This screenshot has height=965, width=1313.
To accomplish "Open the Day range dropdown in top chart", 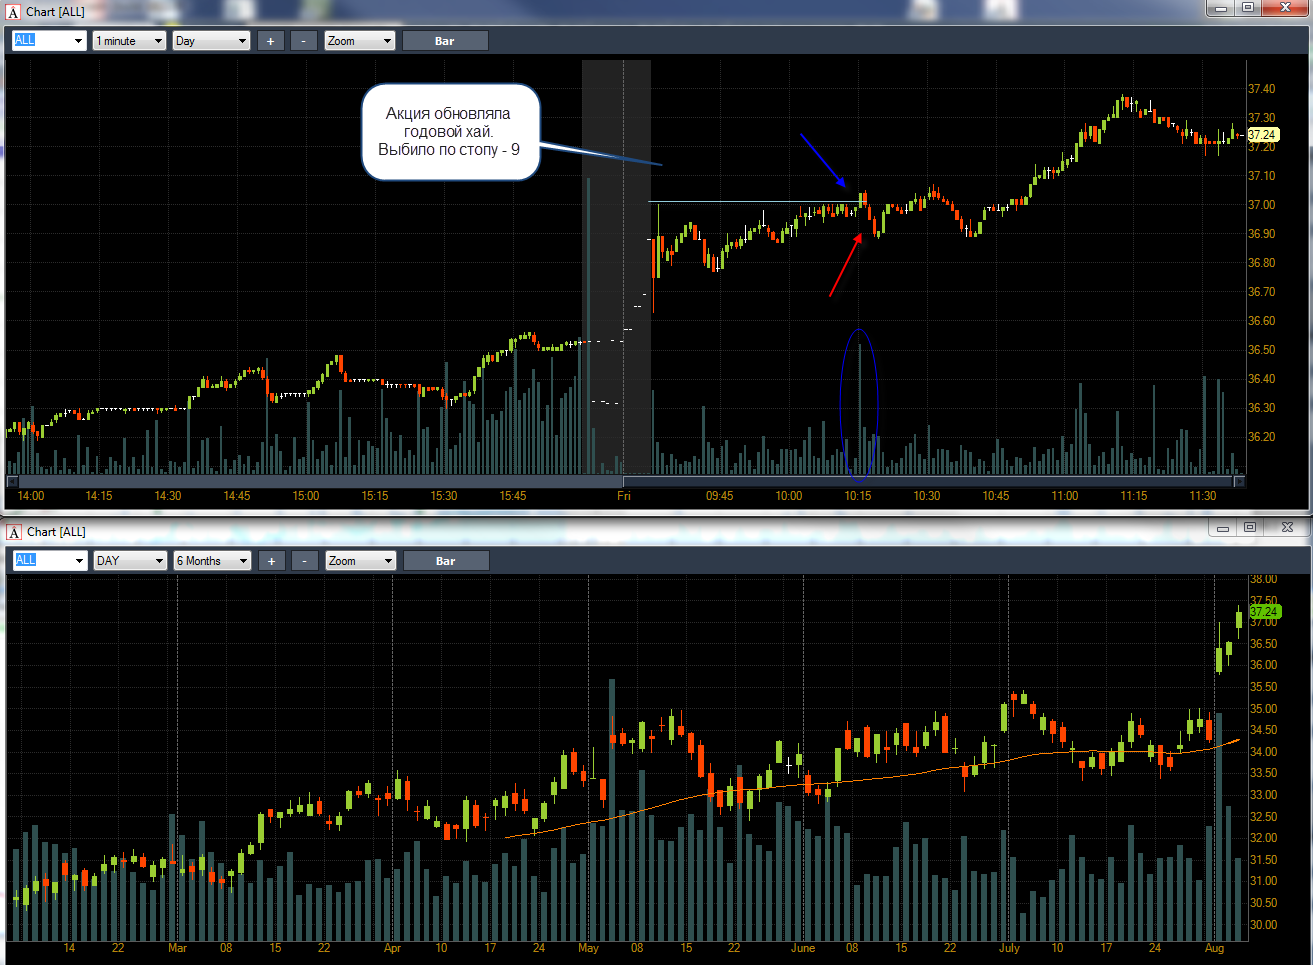I will (211, 41).
